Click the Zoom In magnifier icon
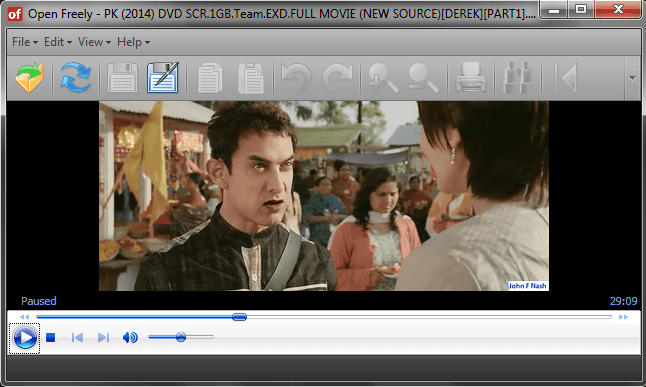This screenshot has height=387, width=646. point(383,77)
